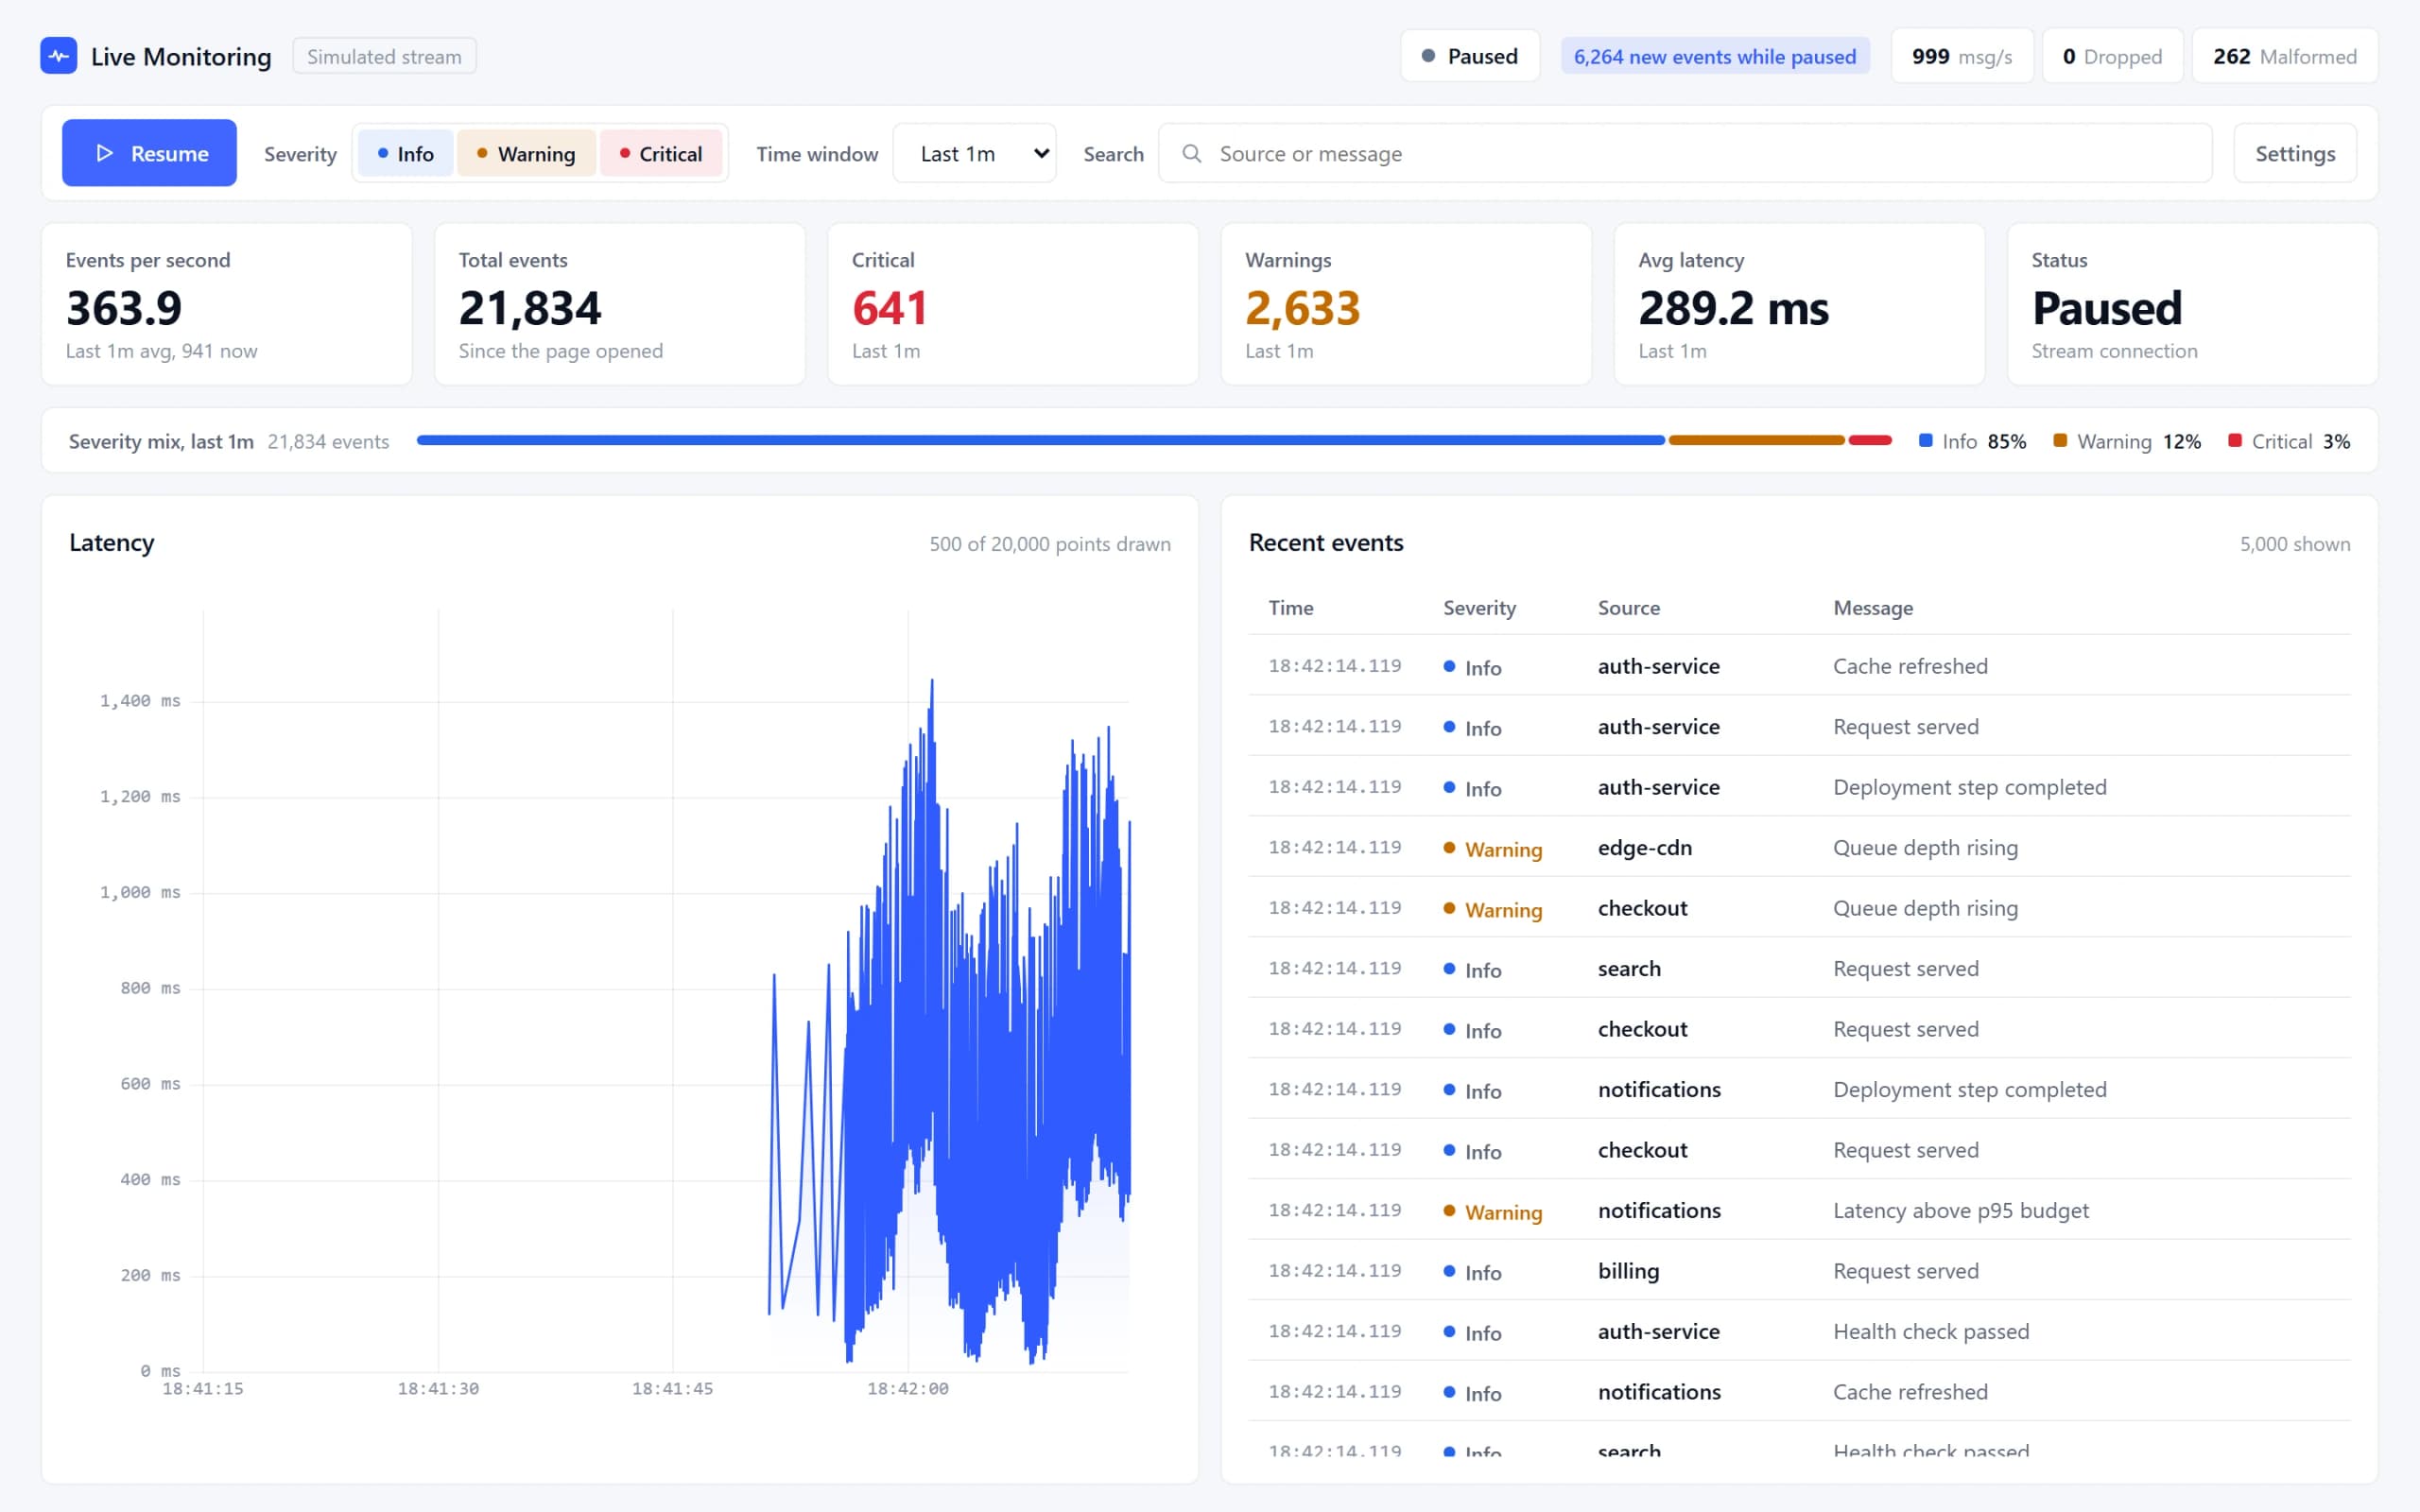2420x1512 pixels.
Task: Click the Source column header
Action: pyautogui.click(x=1628, y=608)
